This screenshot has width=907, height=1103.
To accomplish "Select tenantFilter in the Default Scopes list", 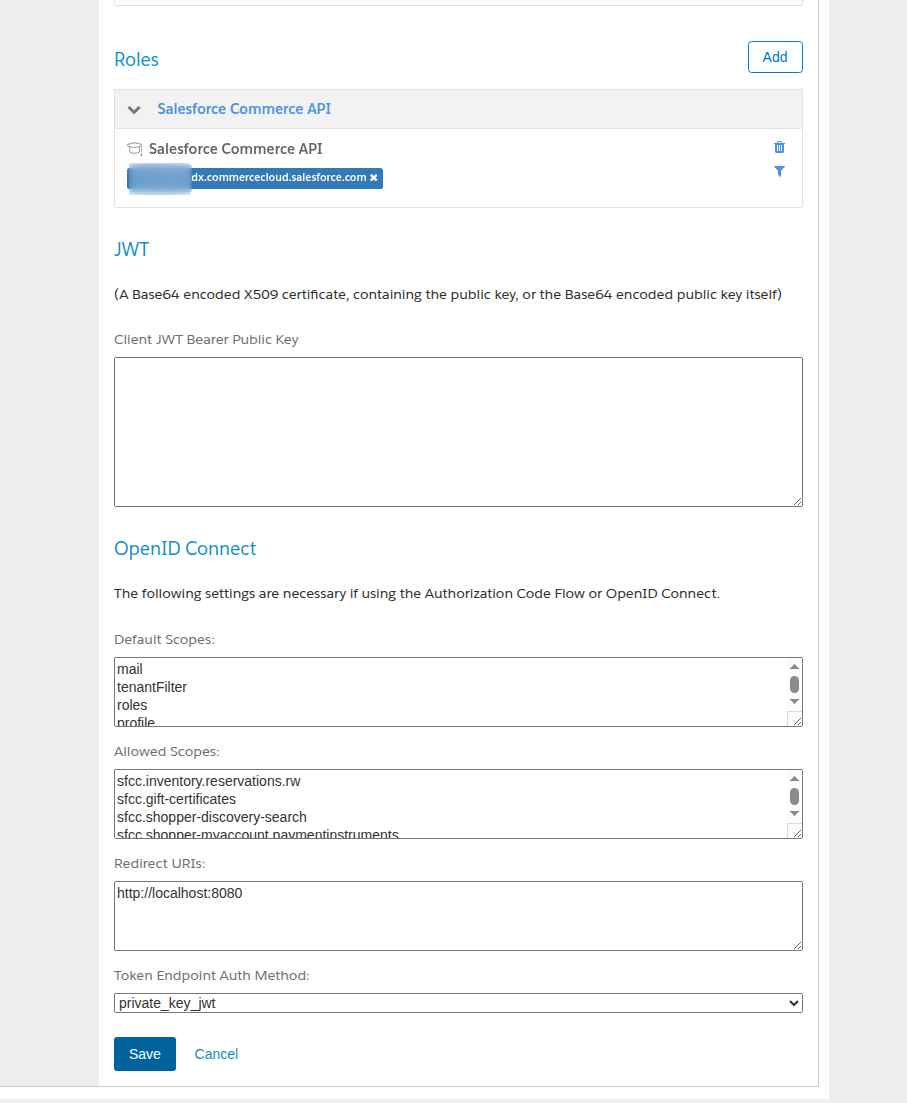I will pos(151,687).
